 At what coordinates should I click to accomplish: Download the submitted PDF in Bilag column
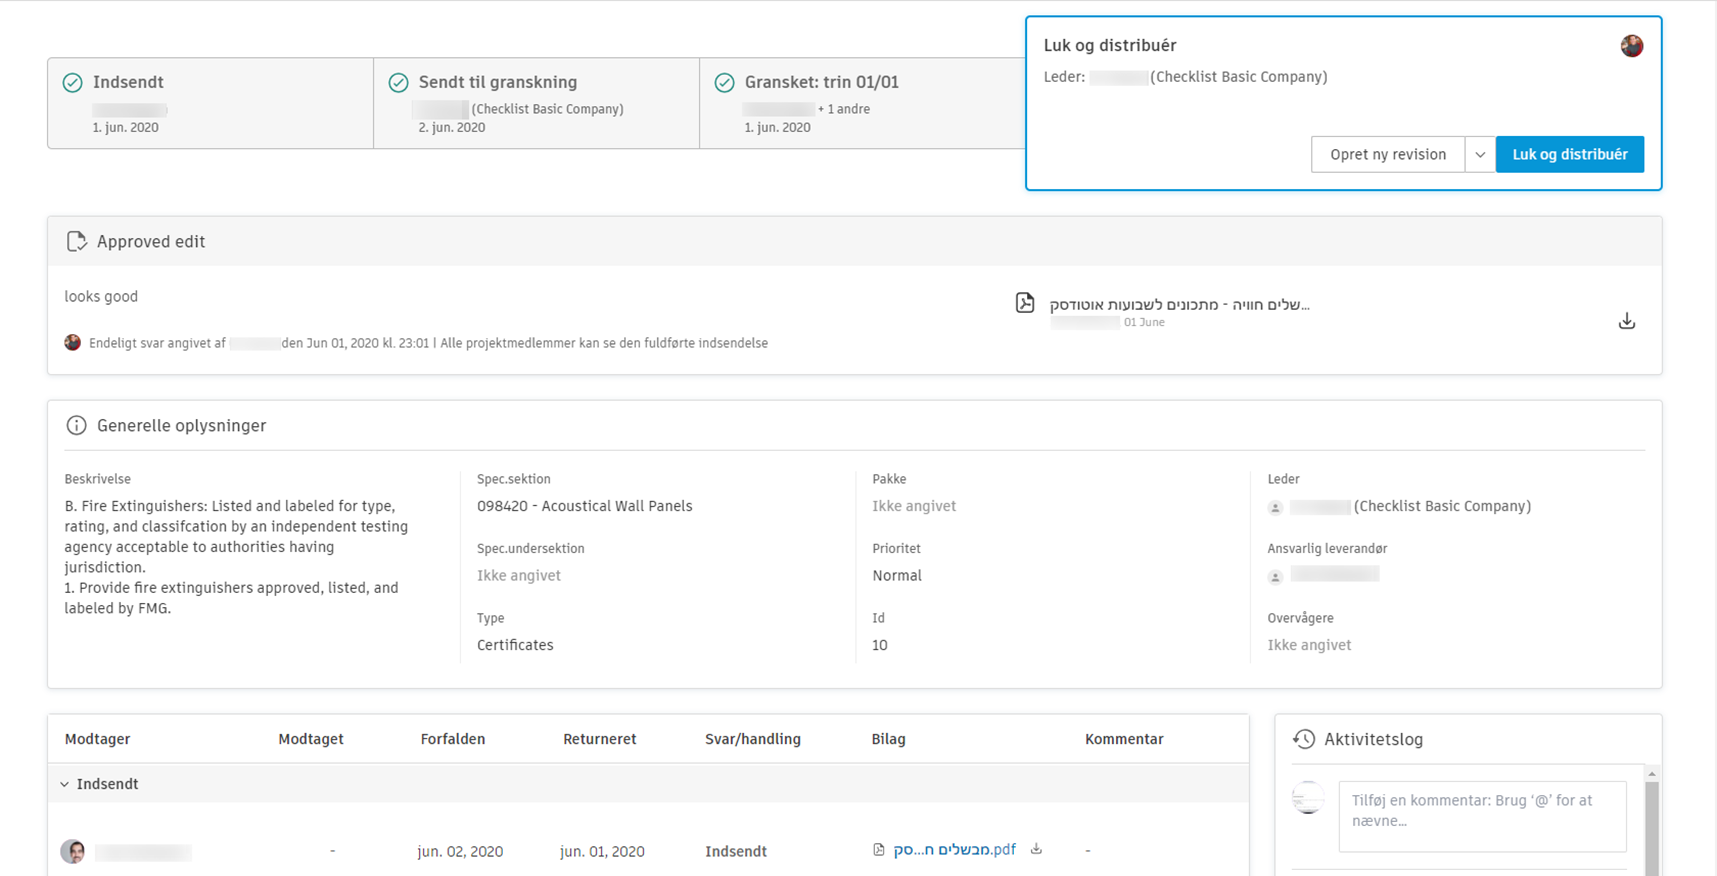click(1037, 849)
